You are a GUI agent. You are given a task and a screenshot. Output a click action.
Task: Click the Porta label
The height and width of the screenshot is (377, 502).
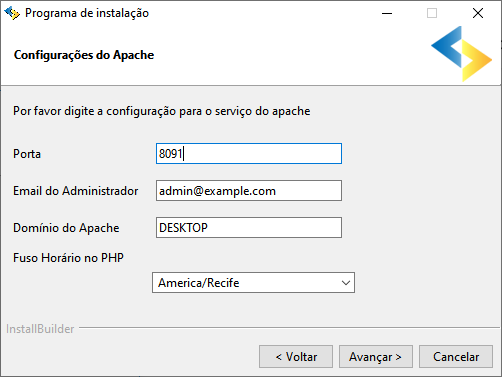coord(27,154)
